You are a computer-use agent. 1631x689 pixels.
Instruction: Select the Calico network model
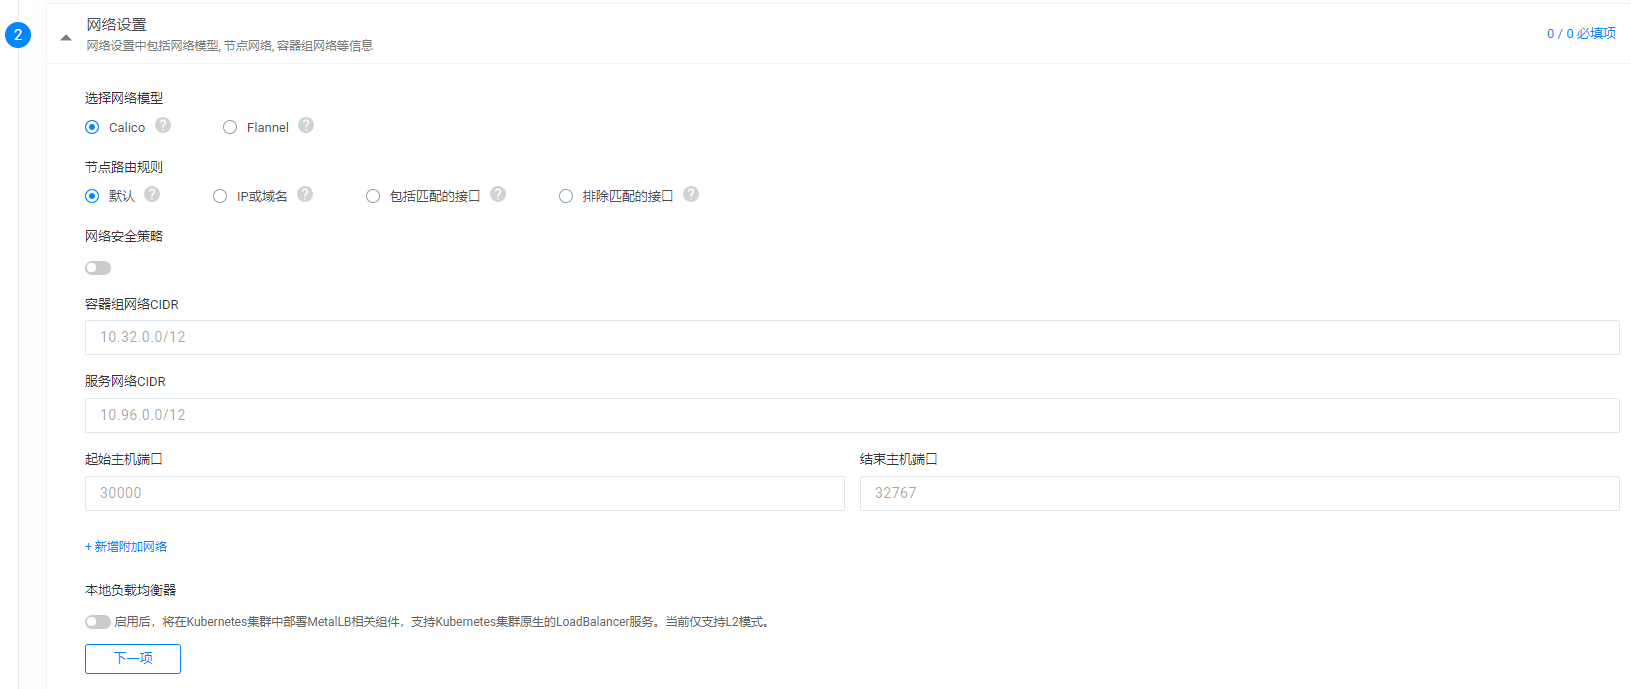click(93, 127)
